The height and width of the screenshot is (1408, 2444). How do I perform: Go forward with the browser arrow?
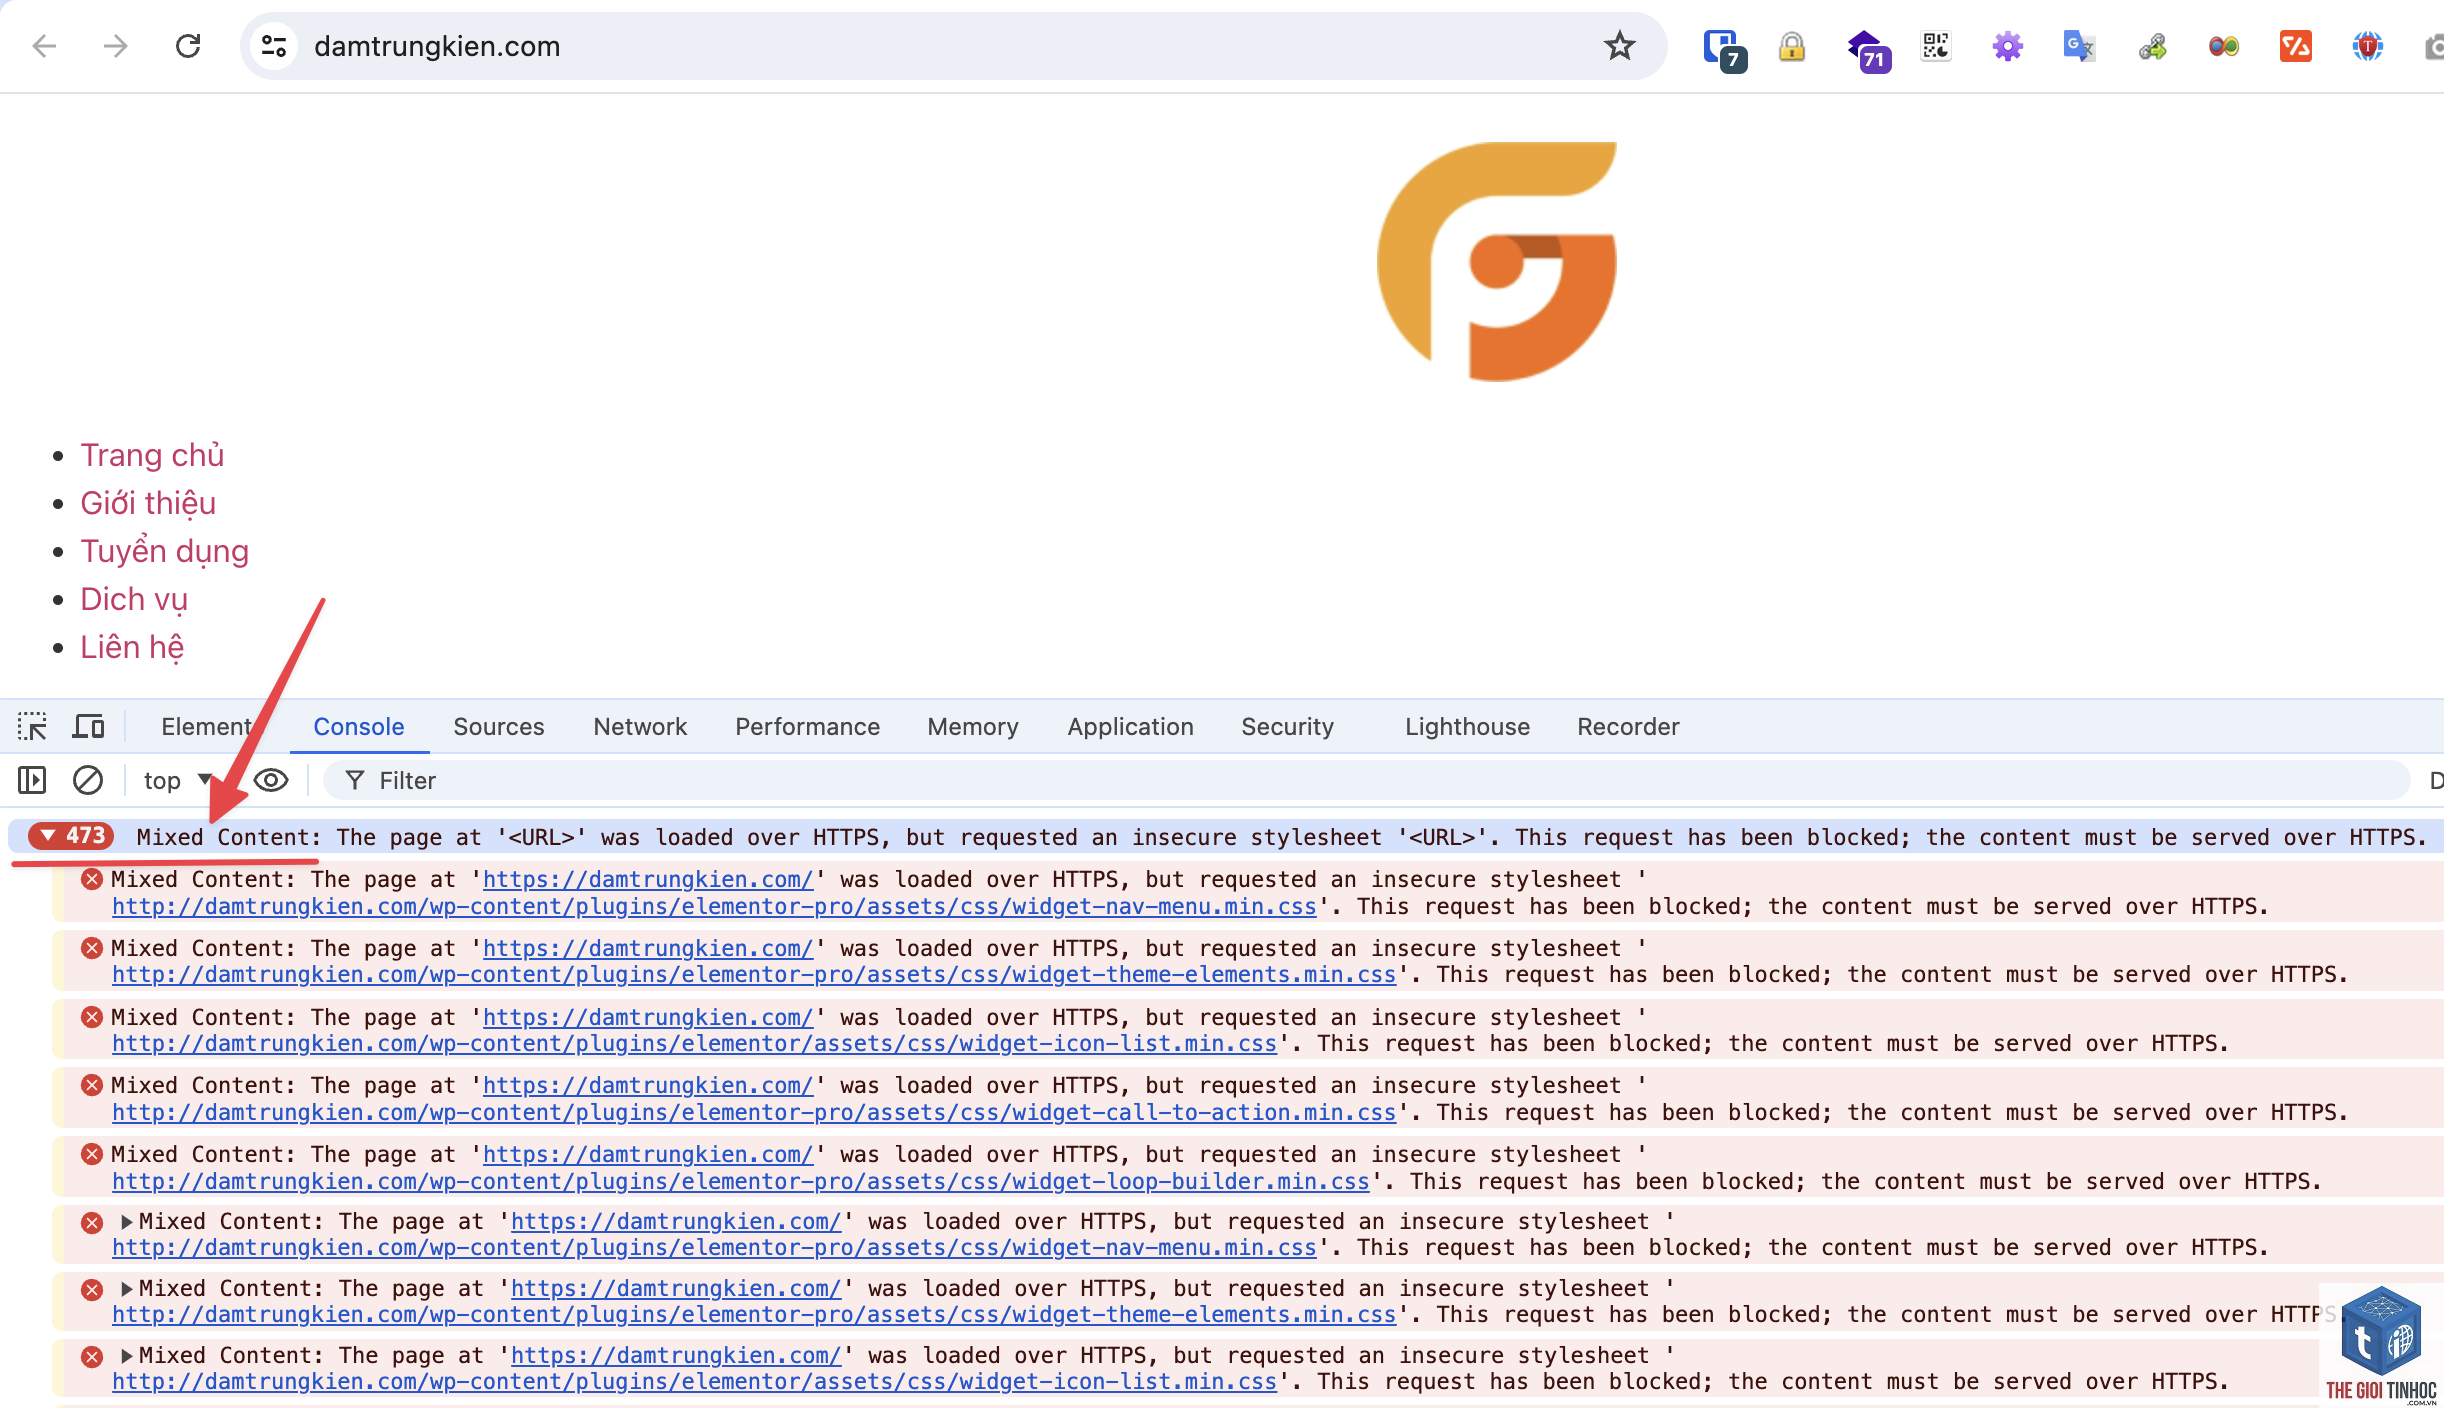116,46
